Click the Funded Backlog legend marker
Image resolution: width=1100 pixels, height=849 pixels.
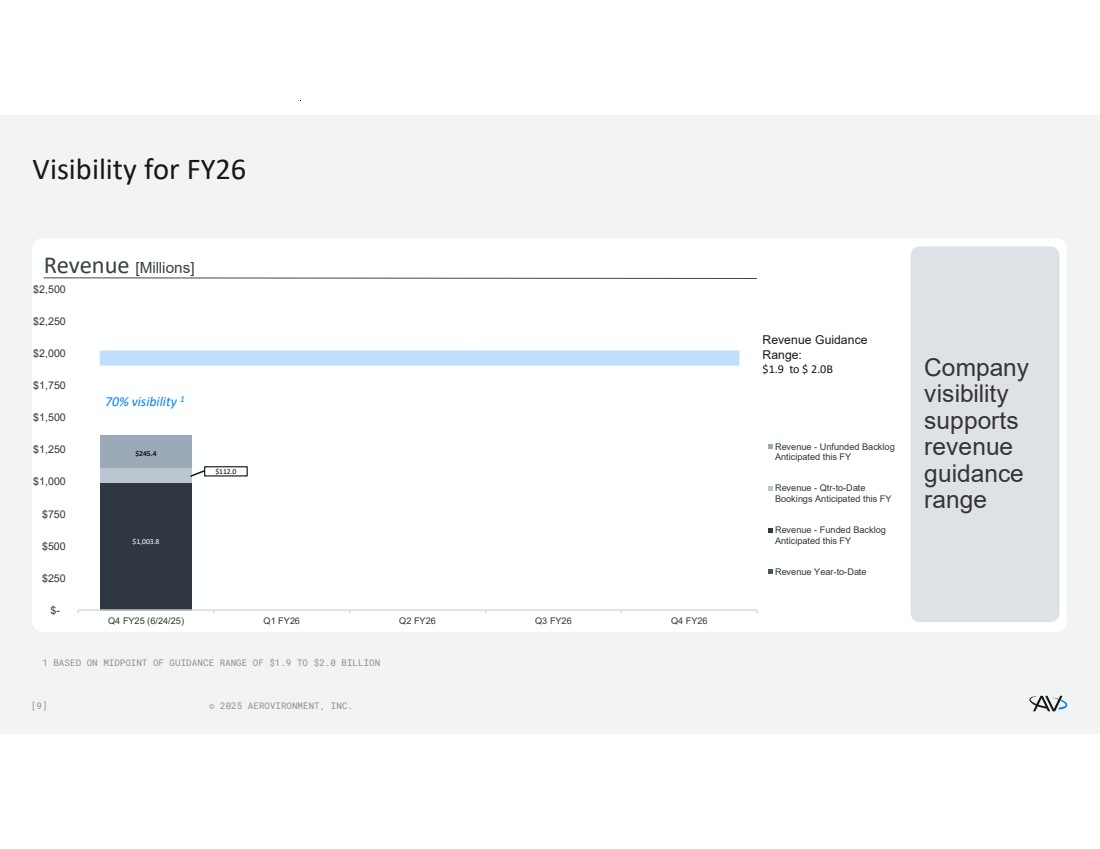(770, 530)
